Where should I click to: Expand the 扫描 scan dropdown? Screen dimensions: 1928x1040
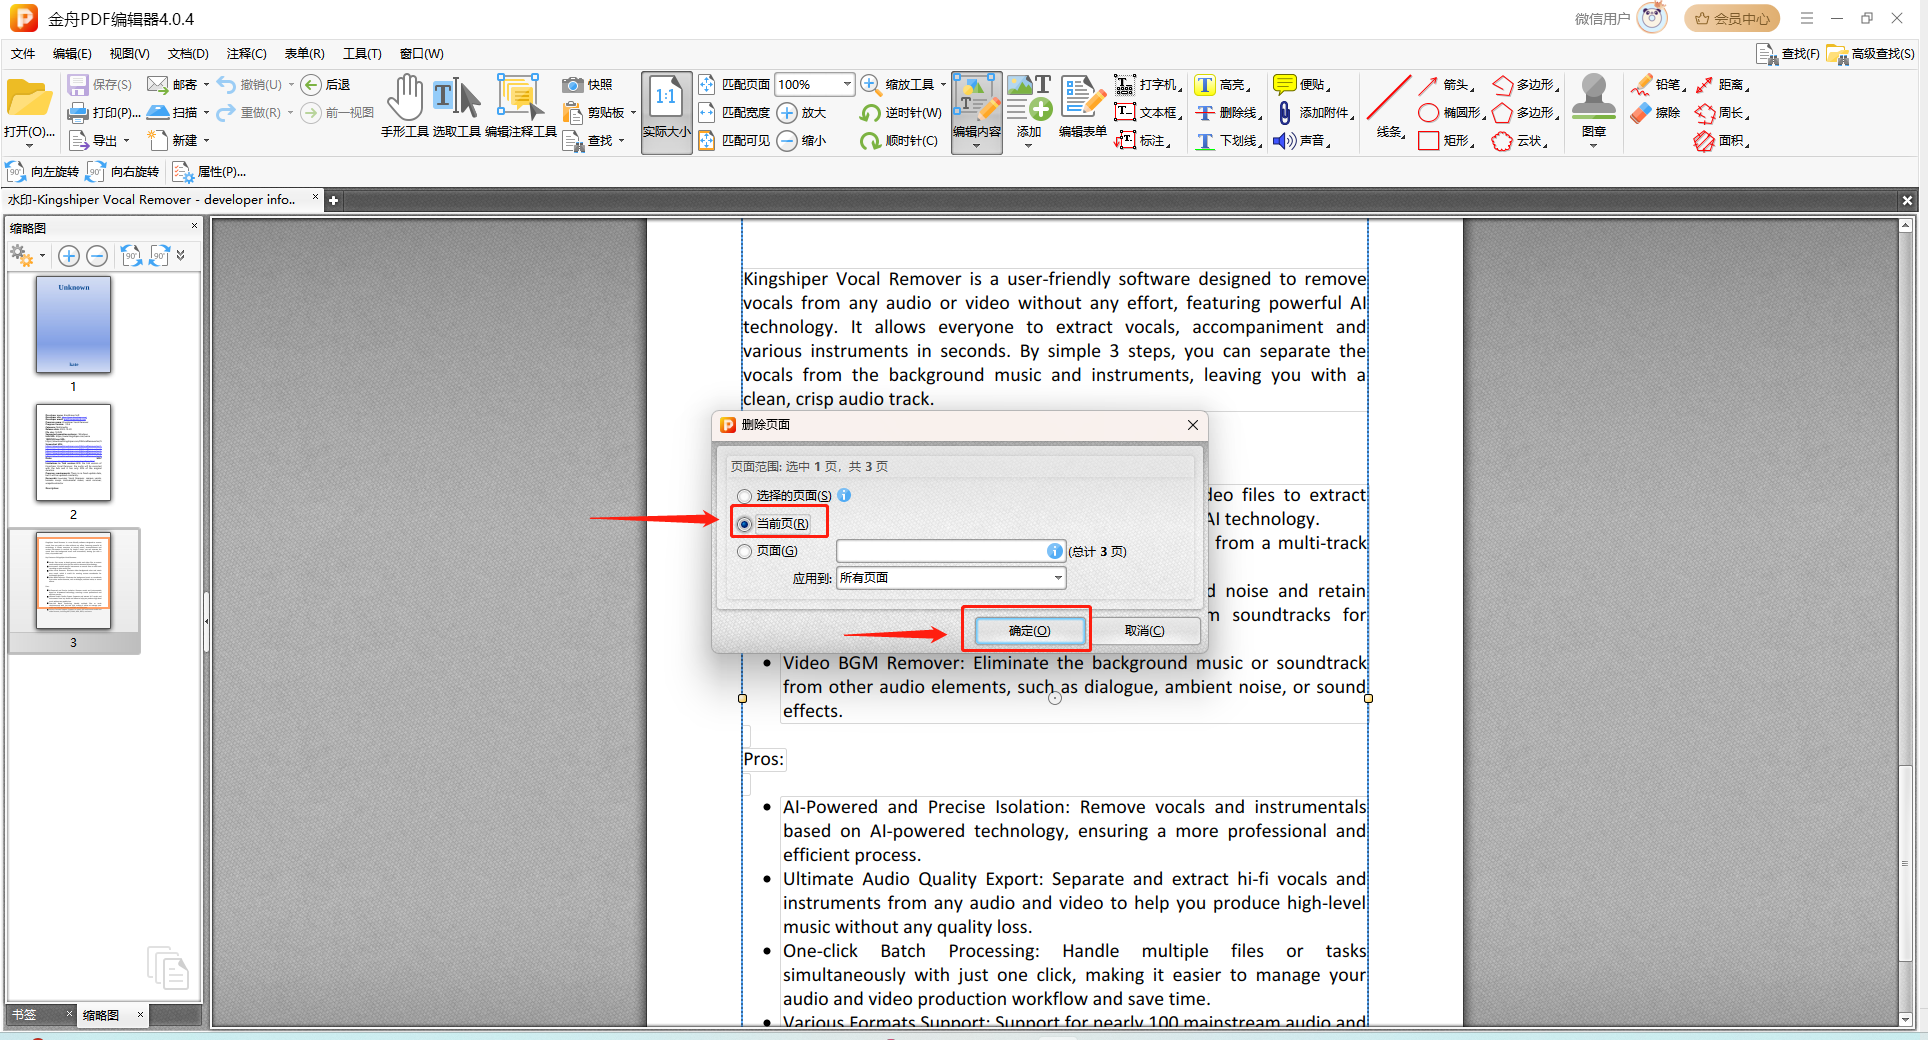[x=206, y=113]
